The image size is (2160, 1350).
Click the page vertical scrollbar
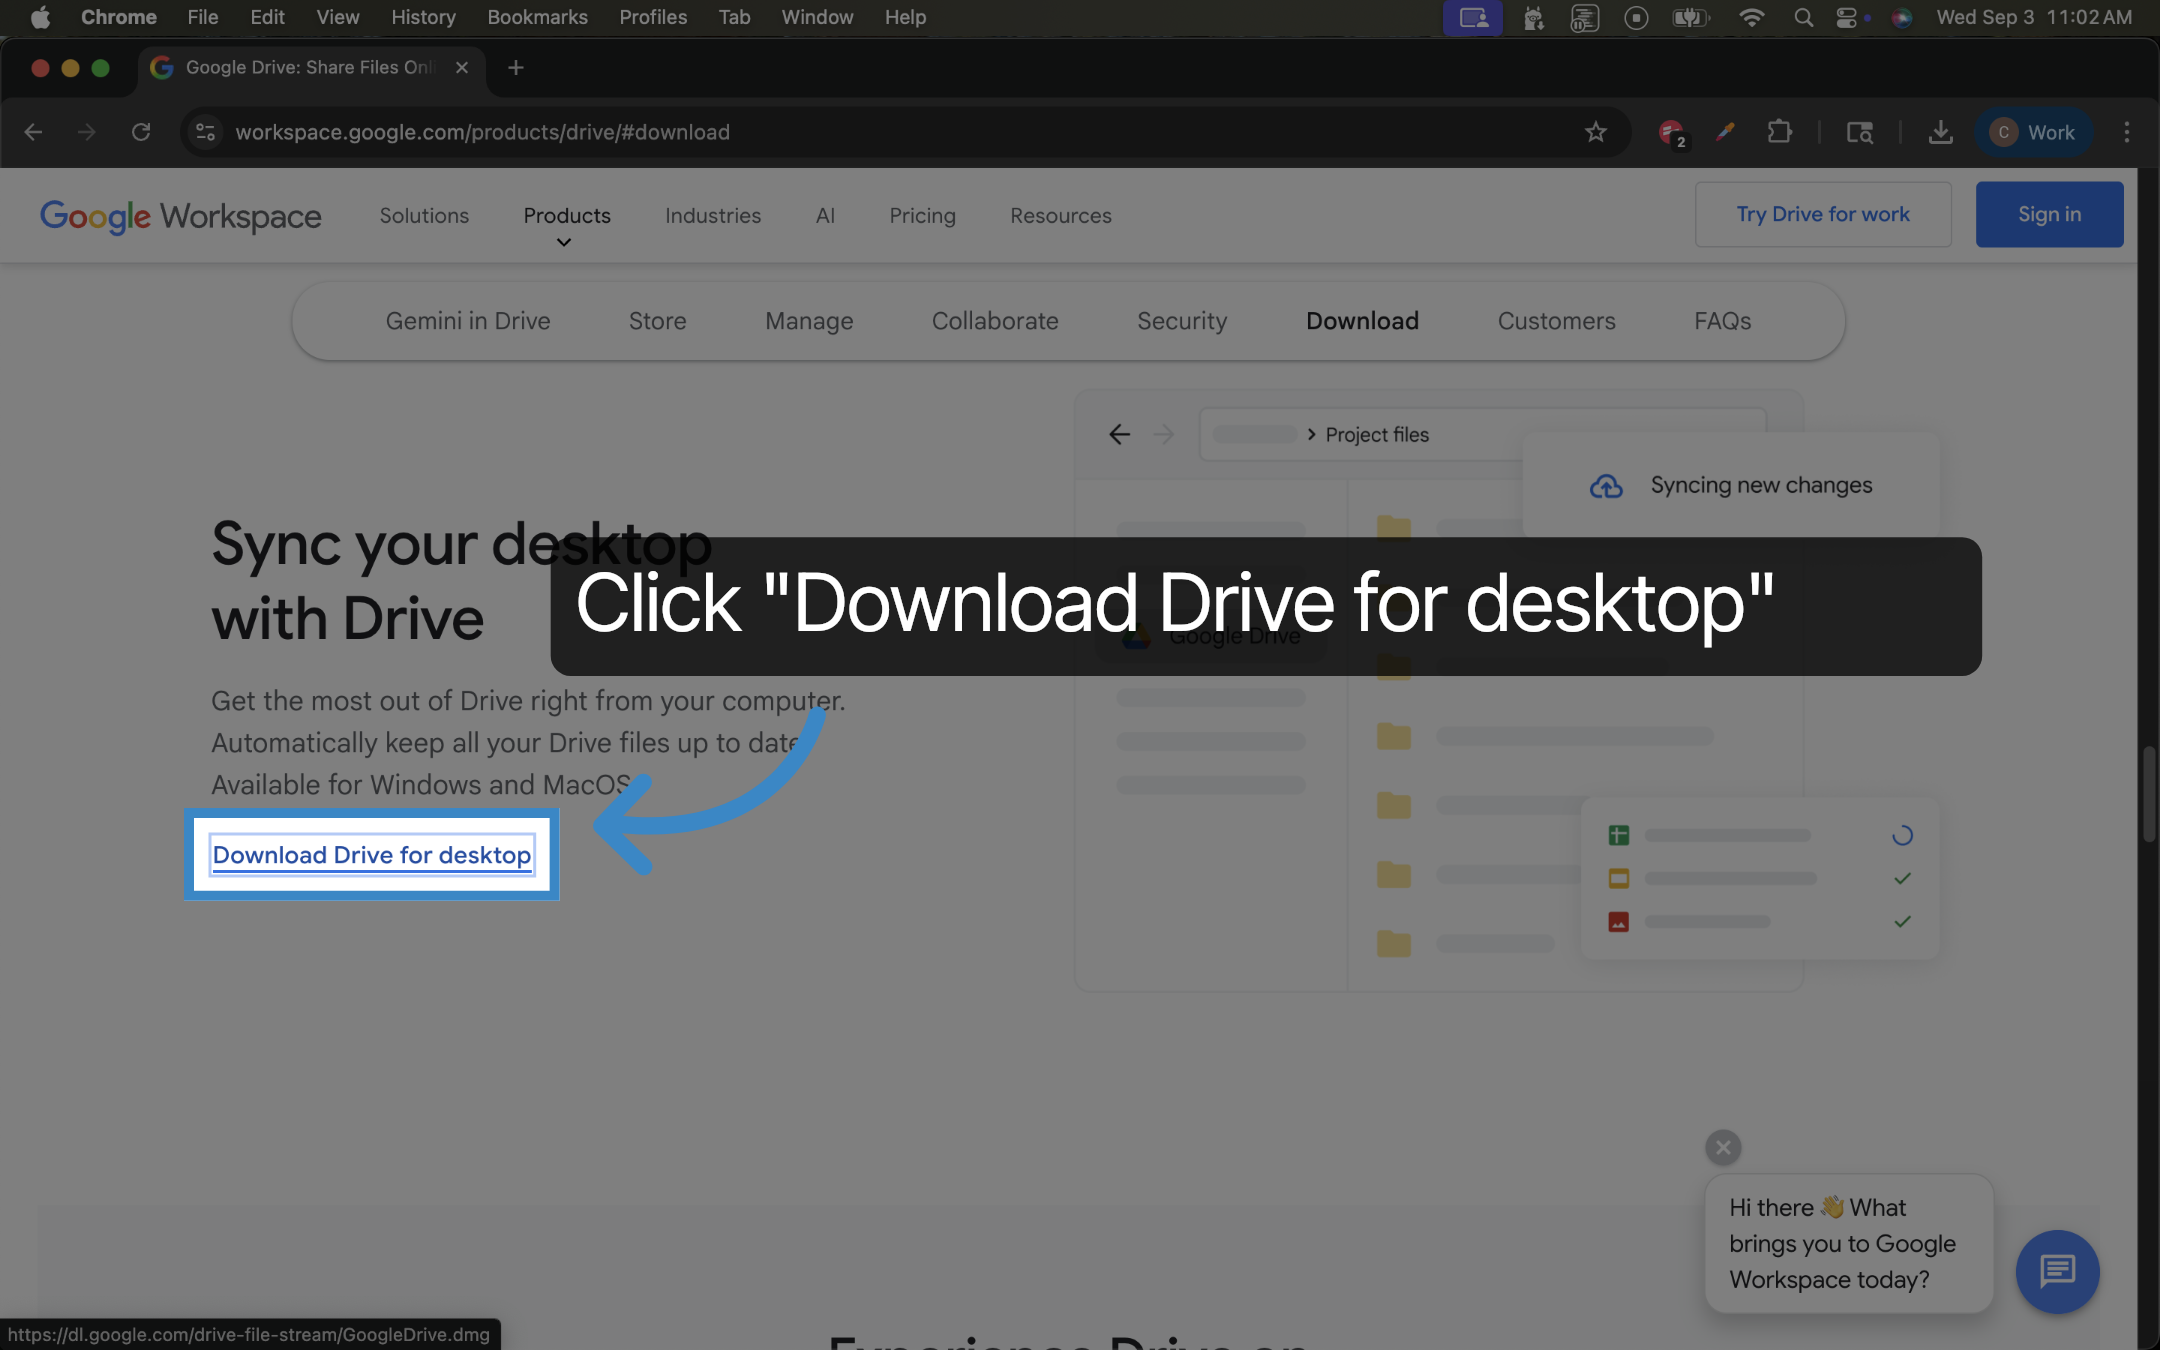coord(2148,794)
